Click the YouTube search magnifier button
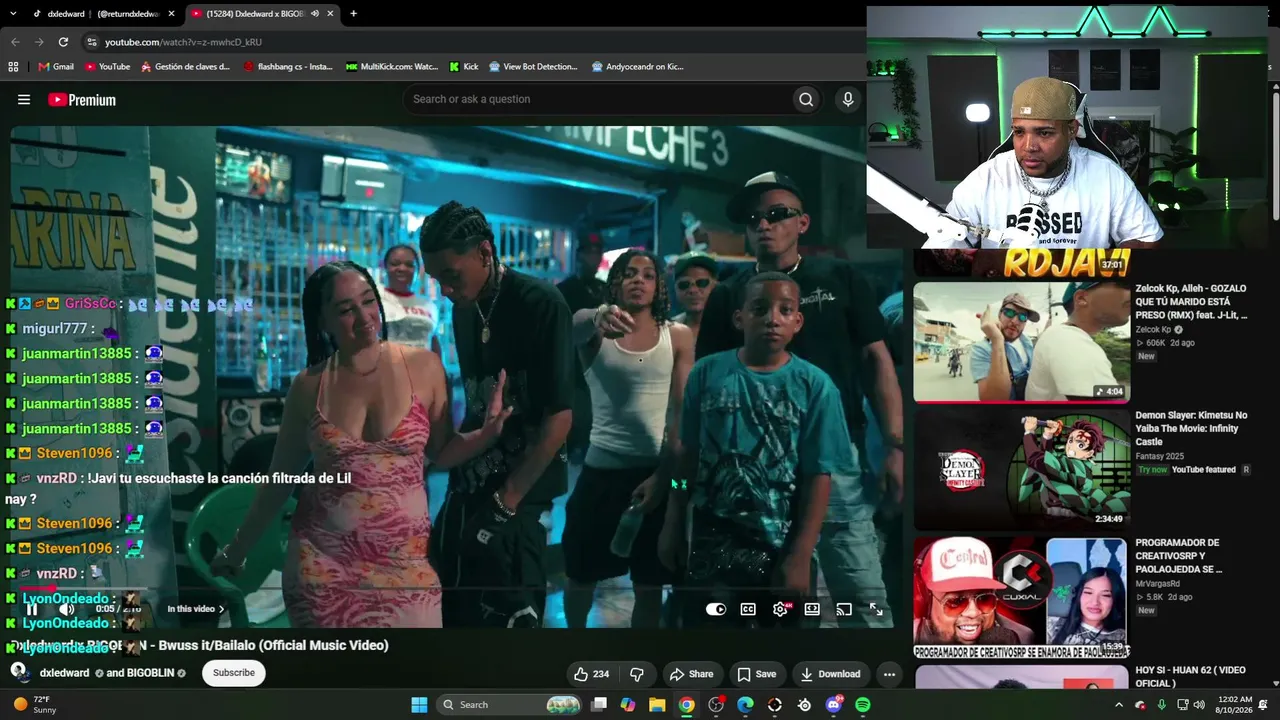 [x=806, y=99]
